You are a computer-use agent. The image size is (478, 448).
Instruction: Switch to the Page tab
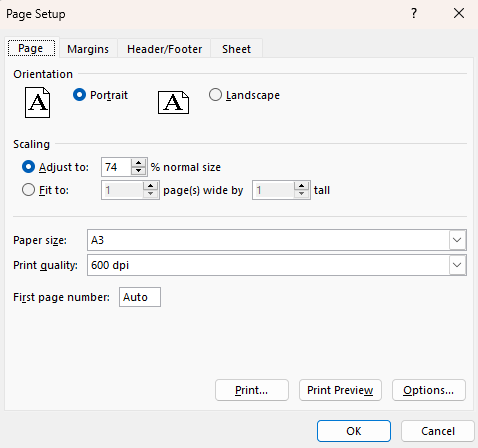click(31, 48)
